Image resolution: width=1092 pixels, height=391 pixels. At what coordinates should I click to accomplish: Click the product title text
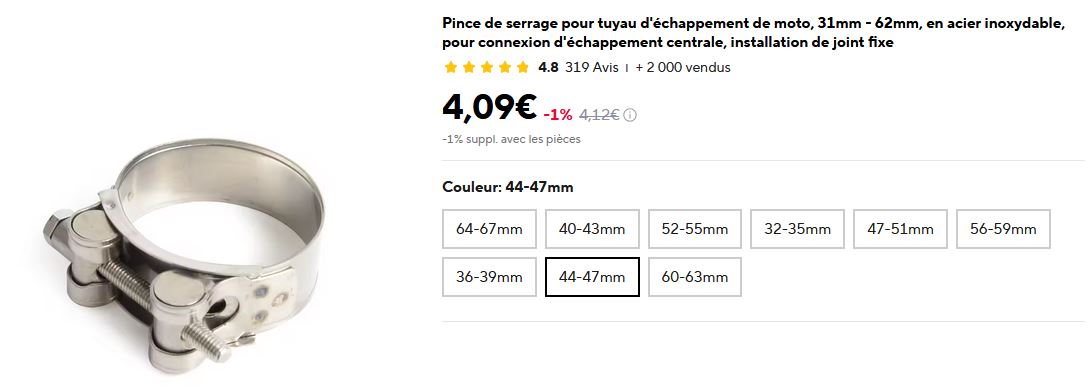tap(754, 33)
